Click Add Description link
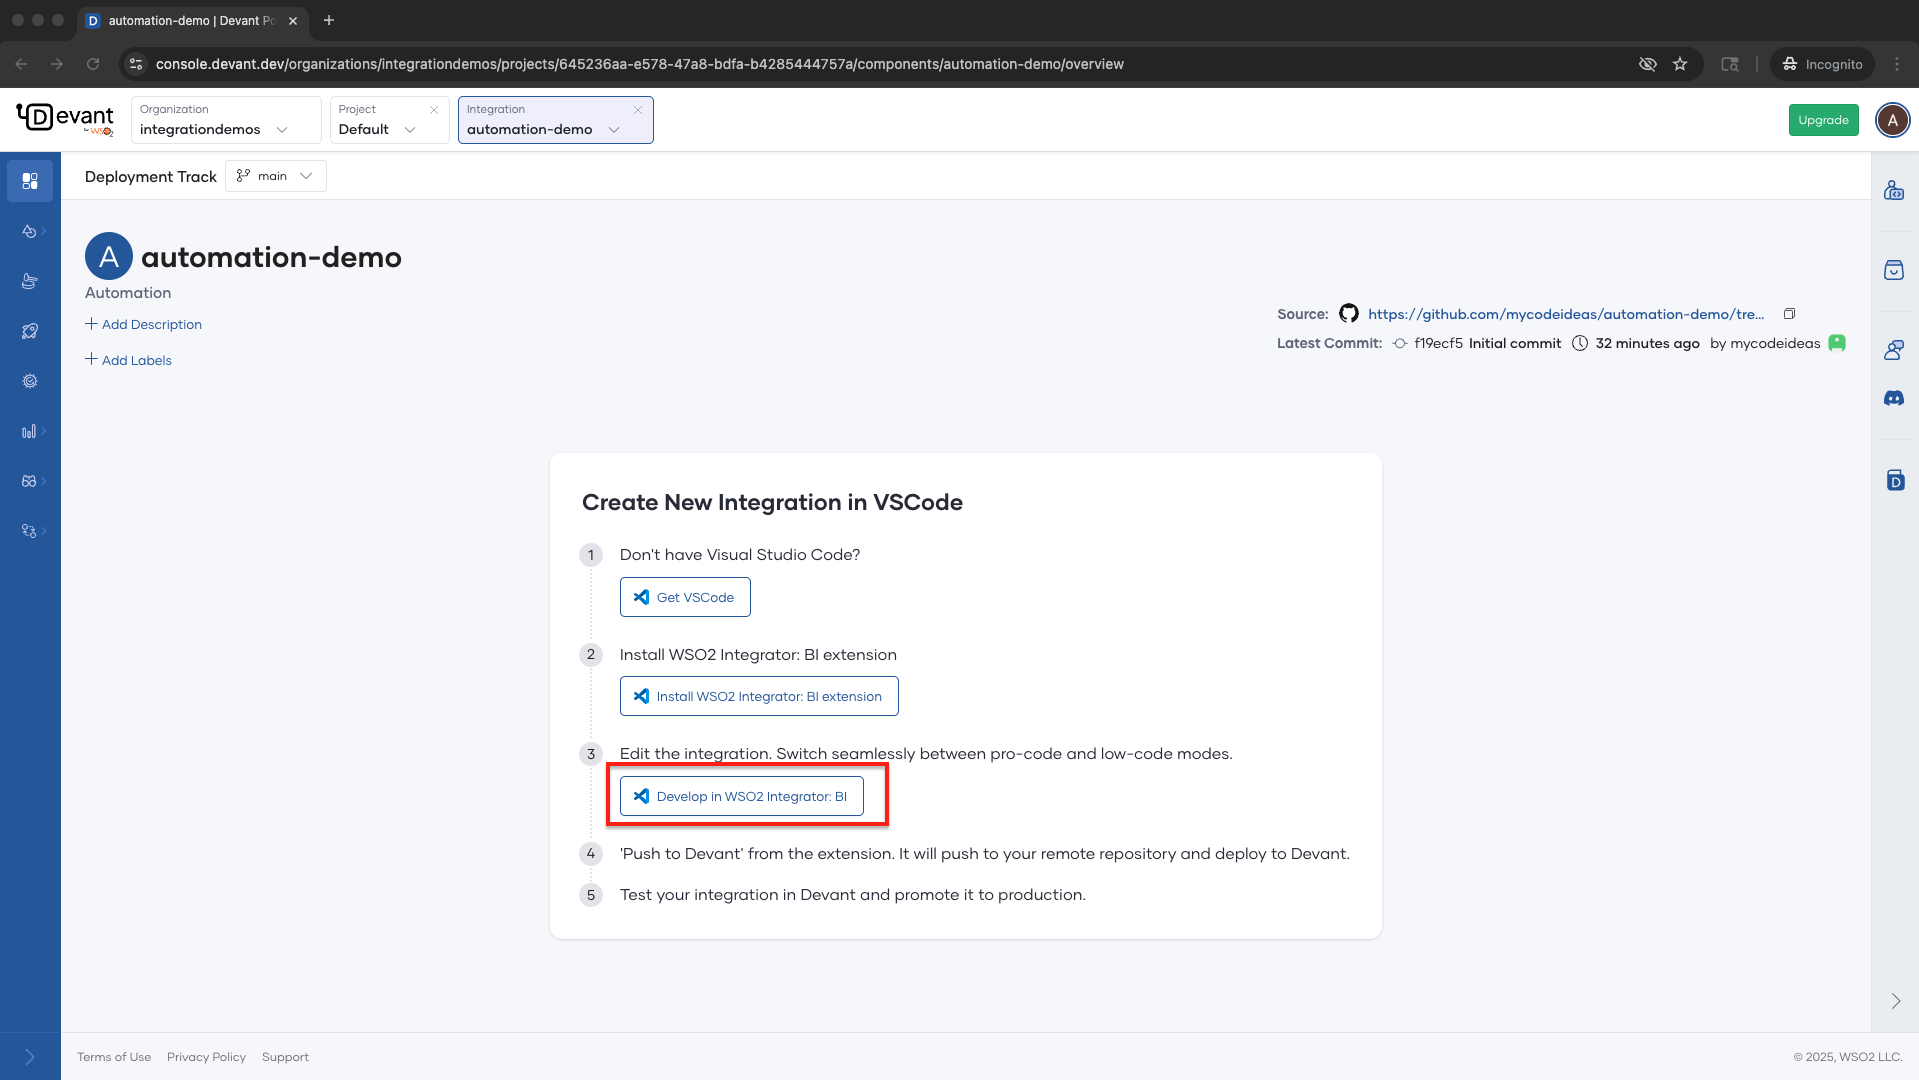This screenshot has height=1080, width=1919. click(x=144, y=324)
